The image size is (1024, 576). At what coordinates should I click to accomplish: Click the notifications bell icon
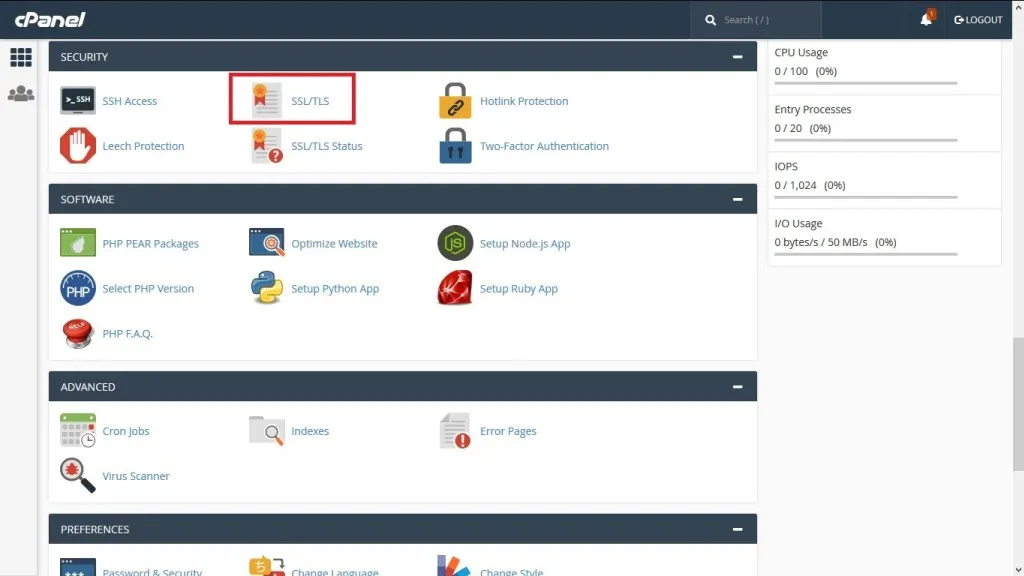927,18
